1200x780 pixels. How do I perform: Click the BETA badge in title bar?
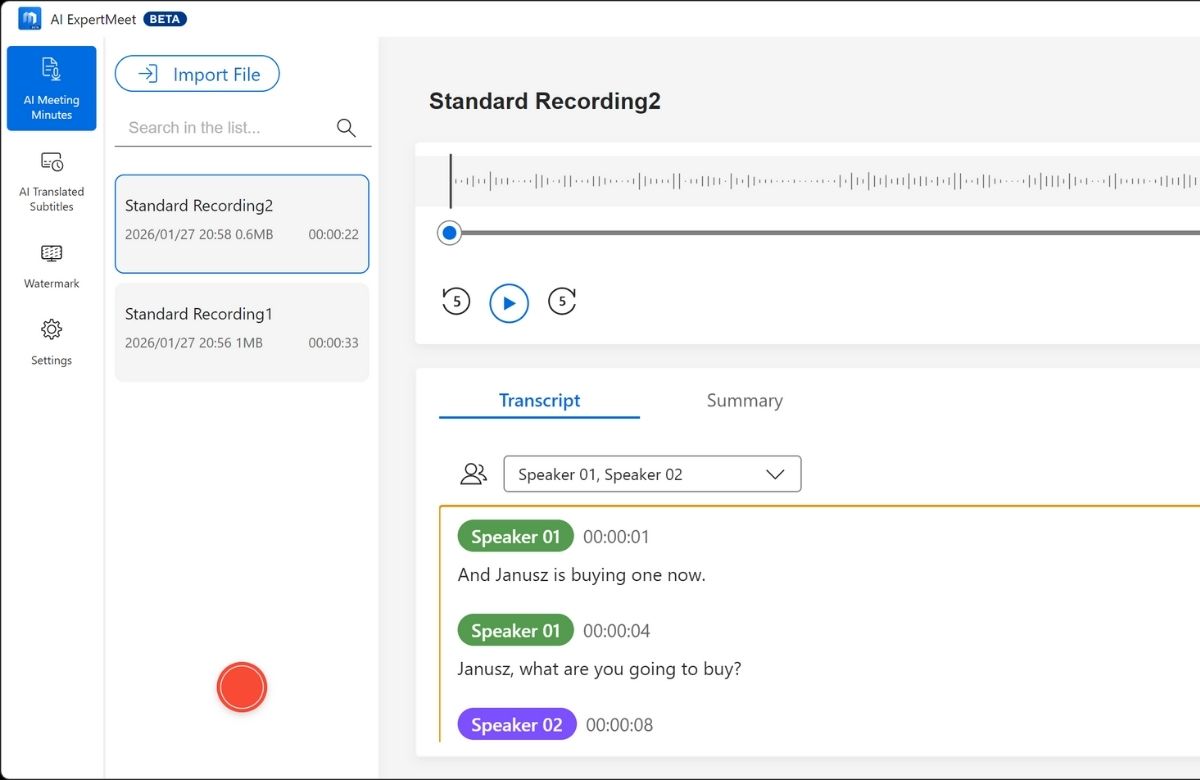[x=165, y=19]
